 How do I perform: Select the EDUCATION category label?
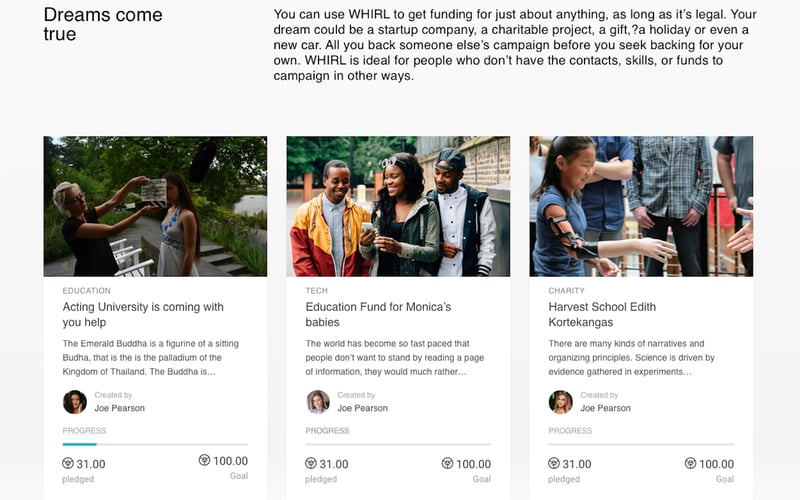coord(86,291)
